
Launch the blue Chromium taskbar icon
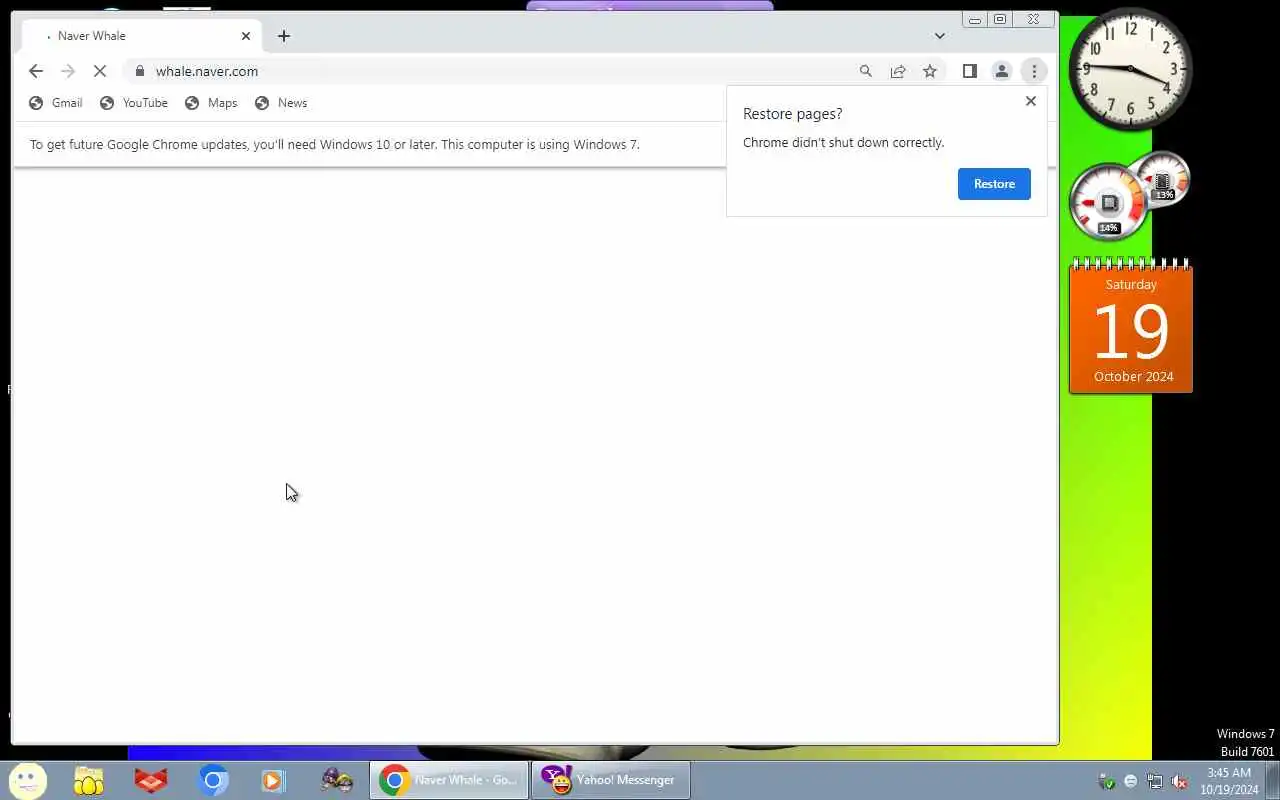(213, 780)
